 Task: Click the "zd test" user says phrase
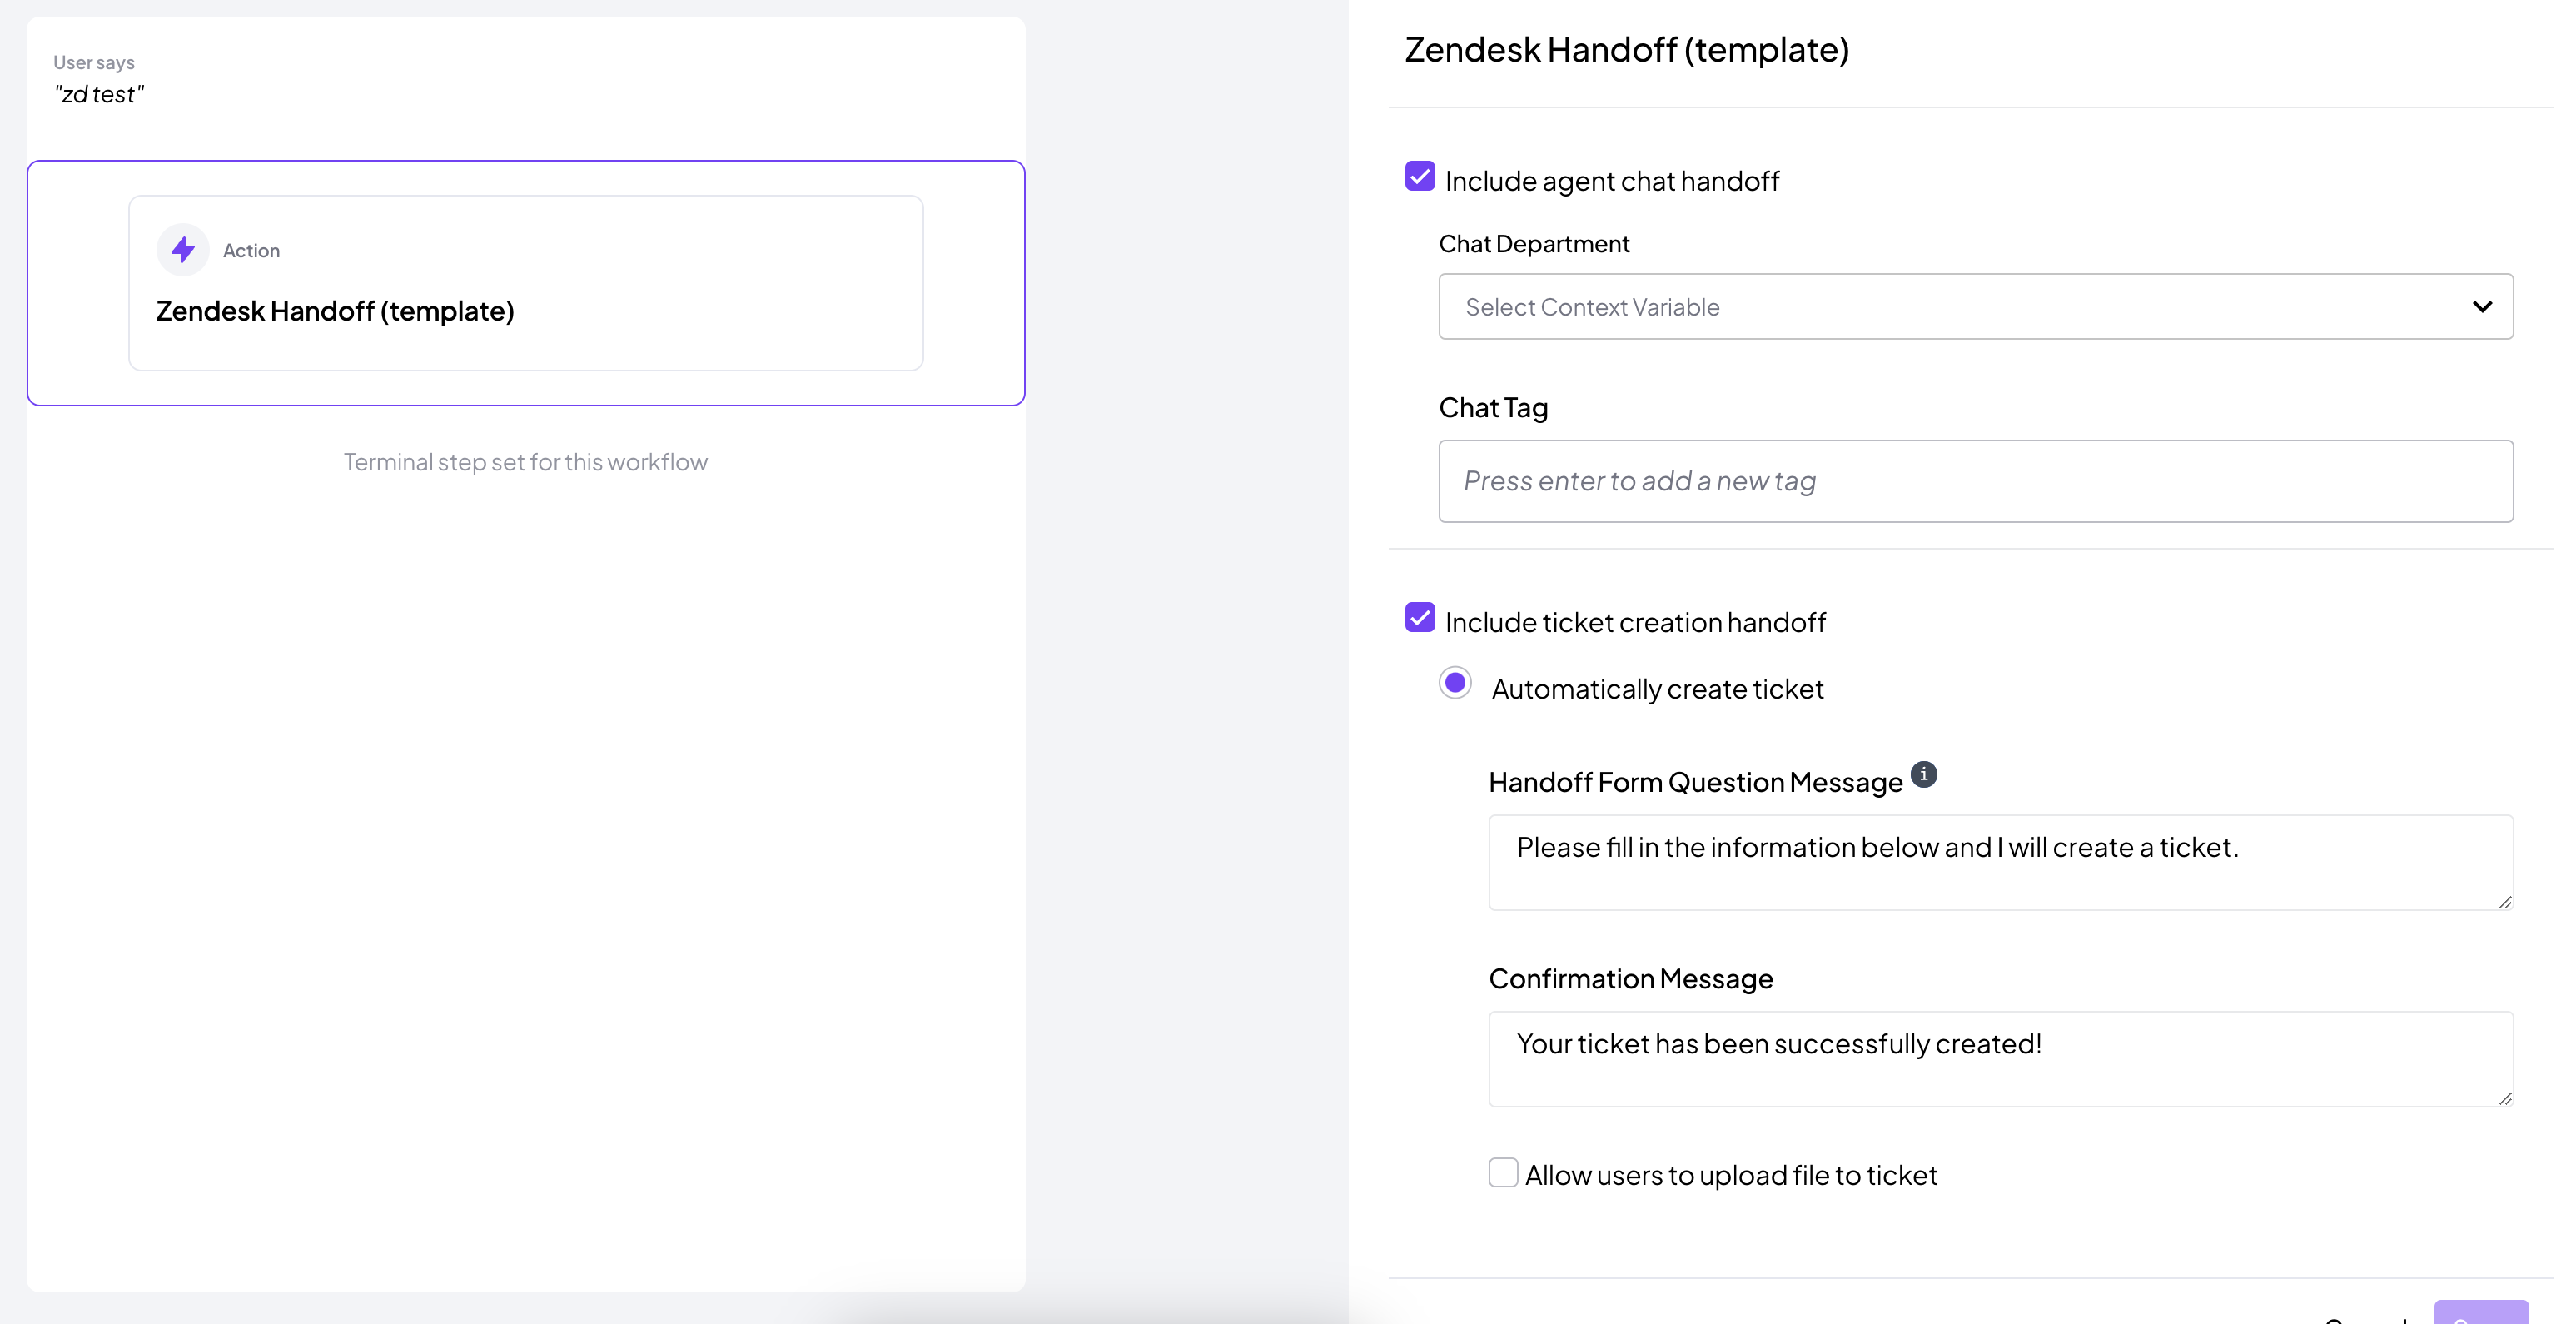[x=99, y=95]
